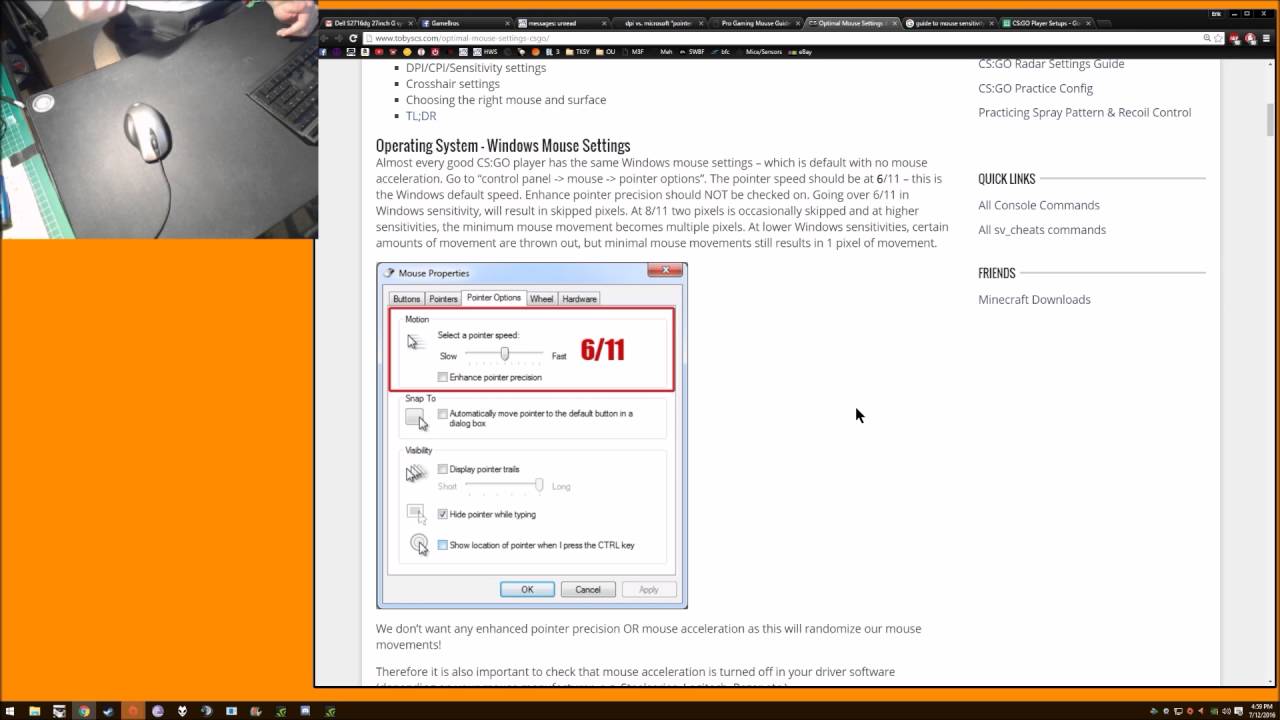Open the Action Center notifications icon

(x=1239, y=711)
